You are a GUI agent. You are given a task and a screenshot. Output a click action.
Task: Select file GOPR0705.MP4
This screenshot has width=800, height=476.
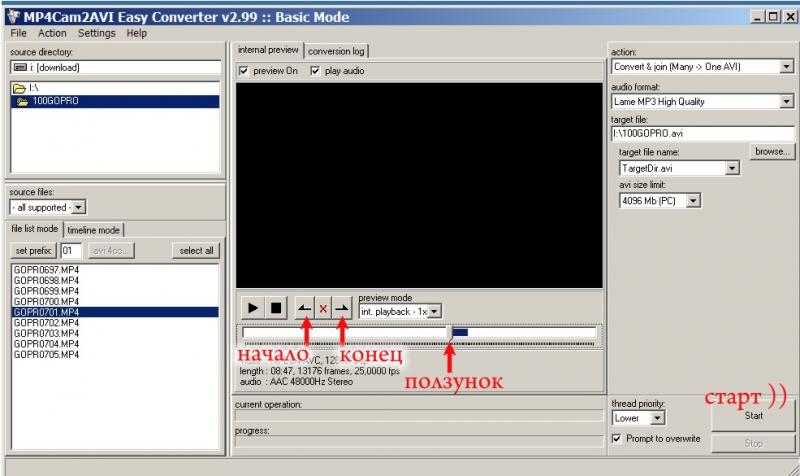tap(115, 355)
